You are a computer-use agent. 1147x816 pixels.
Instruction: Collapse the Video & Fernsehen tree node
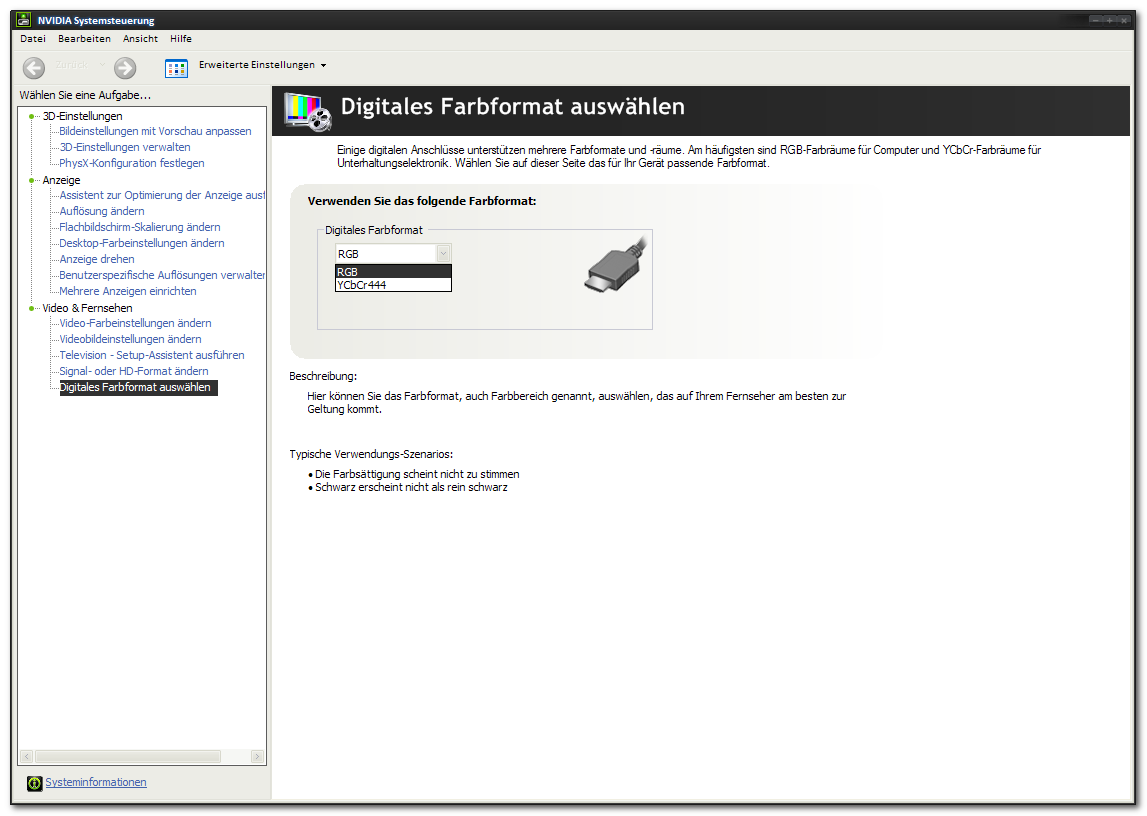pos(31,309)
